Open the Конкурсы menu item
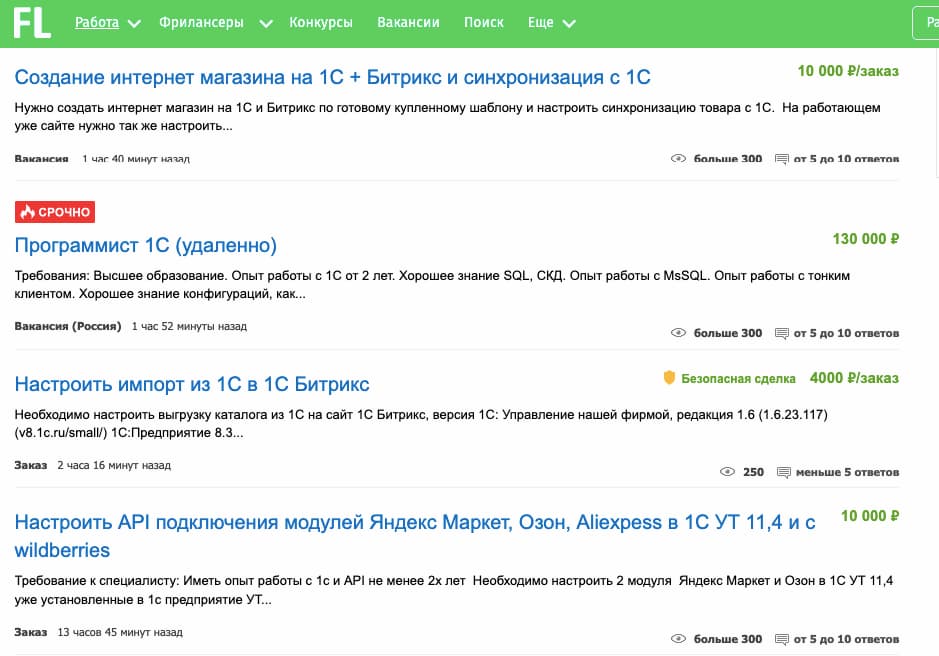This screenshot has width=939, height=656. [320, 21]
